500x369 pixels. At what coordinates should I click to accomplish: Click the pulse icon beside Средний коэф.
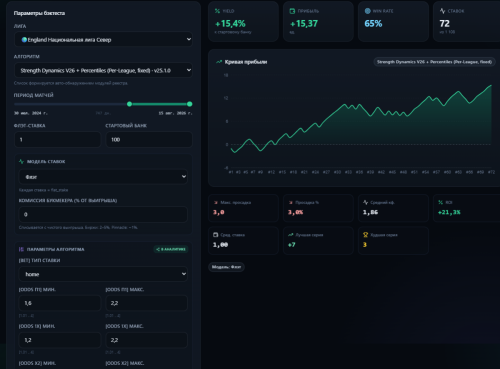coord(366,202)
